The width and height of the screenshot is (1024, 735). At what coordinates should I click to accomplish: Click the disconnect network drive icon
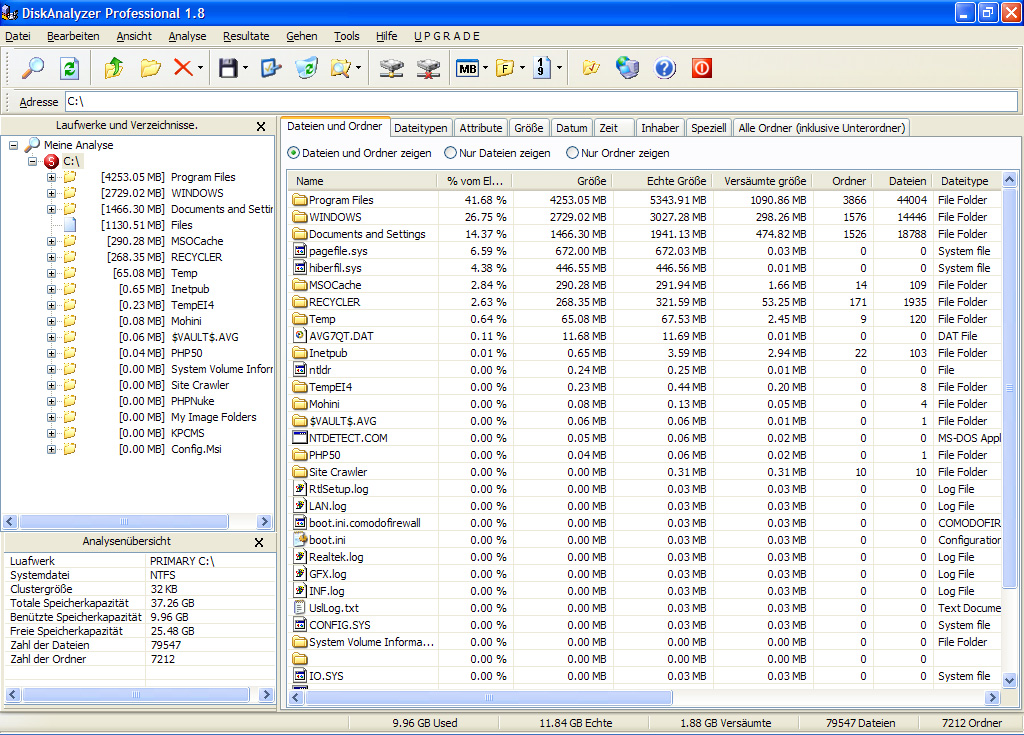(x=428, y=68)
